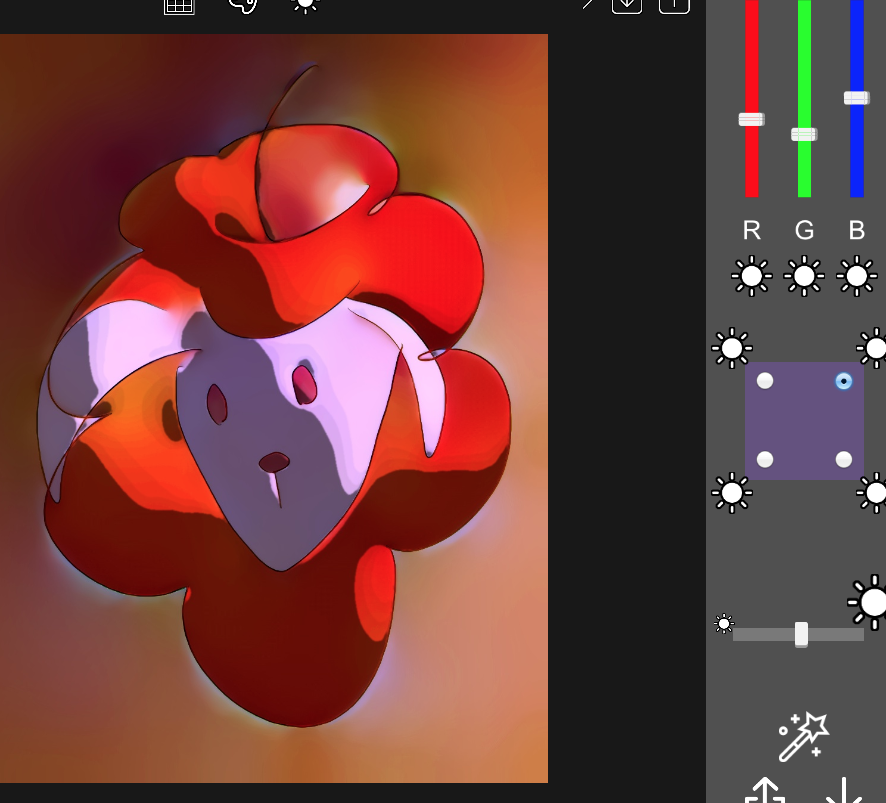
Task: Click the download arrow icon below magic wand
Action: [x=844, y=791]
